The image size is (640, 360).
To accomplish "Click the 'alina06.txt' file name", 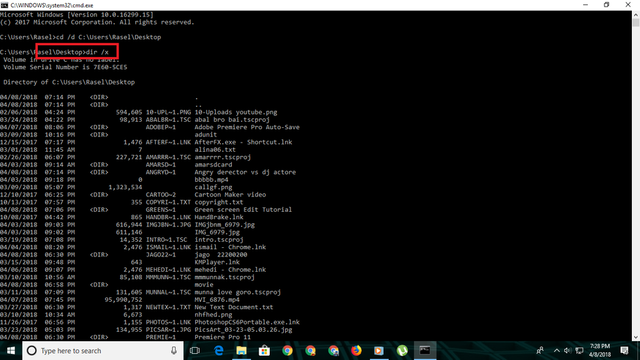I will 215,150.
